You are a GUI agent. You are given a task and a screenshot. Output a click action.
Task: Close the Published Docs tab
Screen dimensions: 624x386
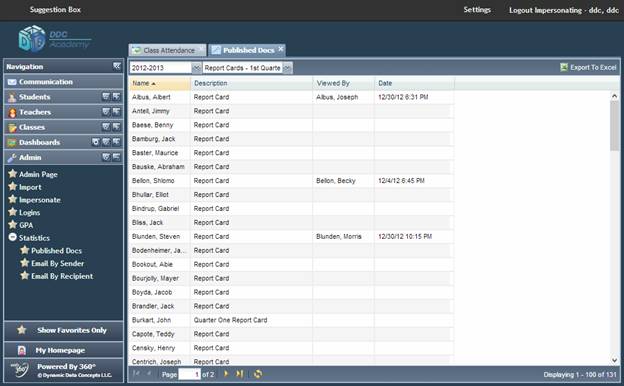coord(281,49)
